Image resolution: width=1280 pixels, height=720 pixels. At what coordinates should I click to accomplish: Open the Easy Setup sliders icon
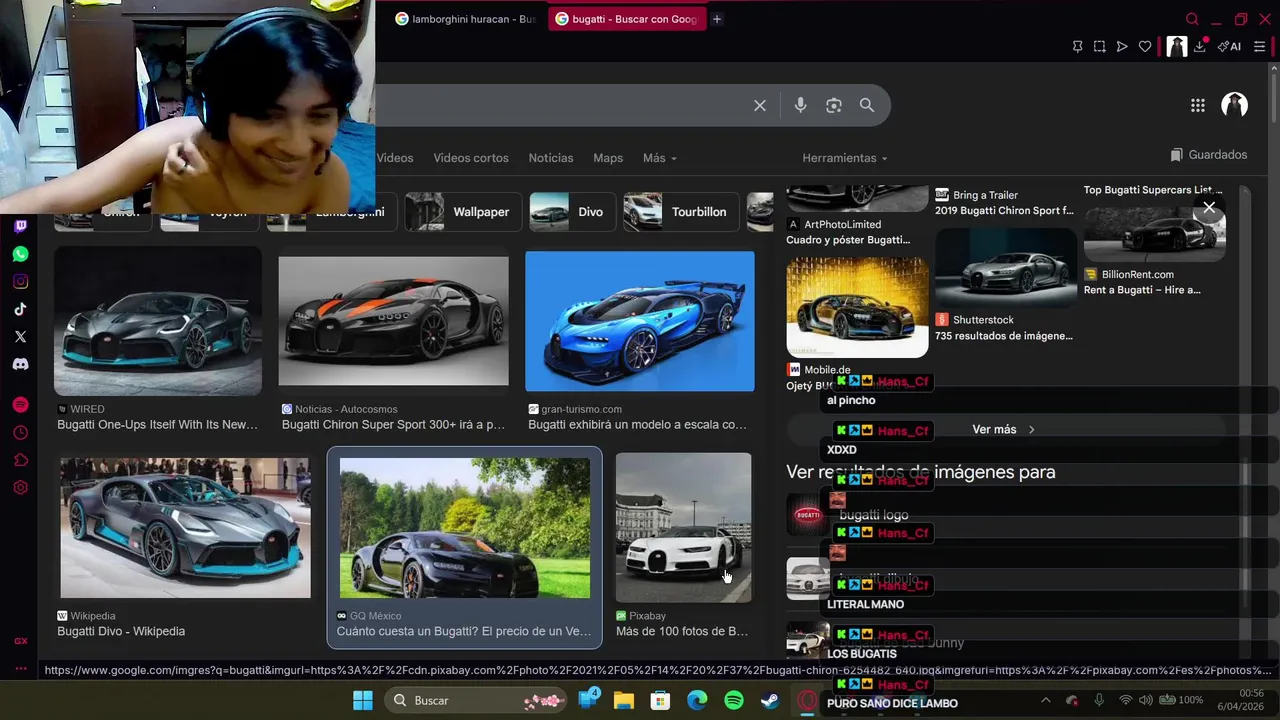coord(1260,46)
